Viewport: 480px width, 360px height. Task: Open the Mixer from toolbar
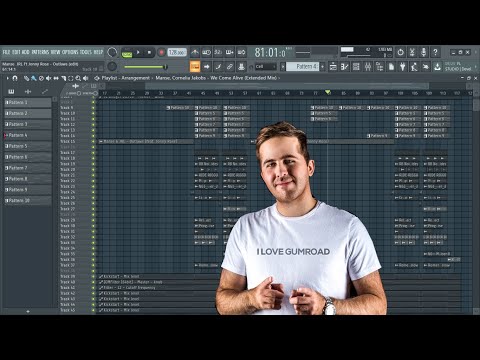tap(368, 67)
